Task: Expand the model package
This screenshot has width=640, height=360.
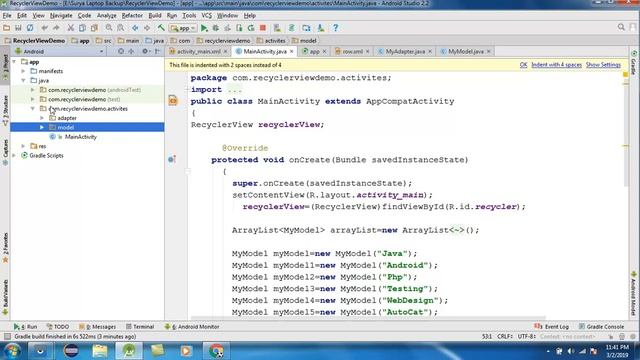Action: click(42, 127)
